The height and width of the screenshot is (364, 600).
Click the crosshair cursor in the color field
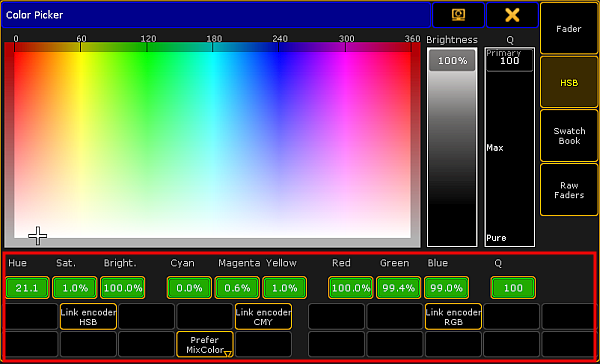38,235
